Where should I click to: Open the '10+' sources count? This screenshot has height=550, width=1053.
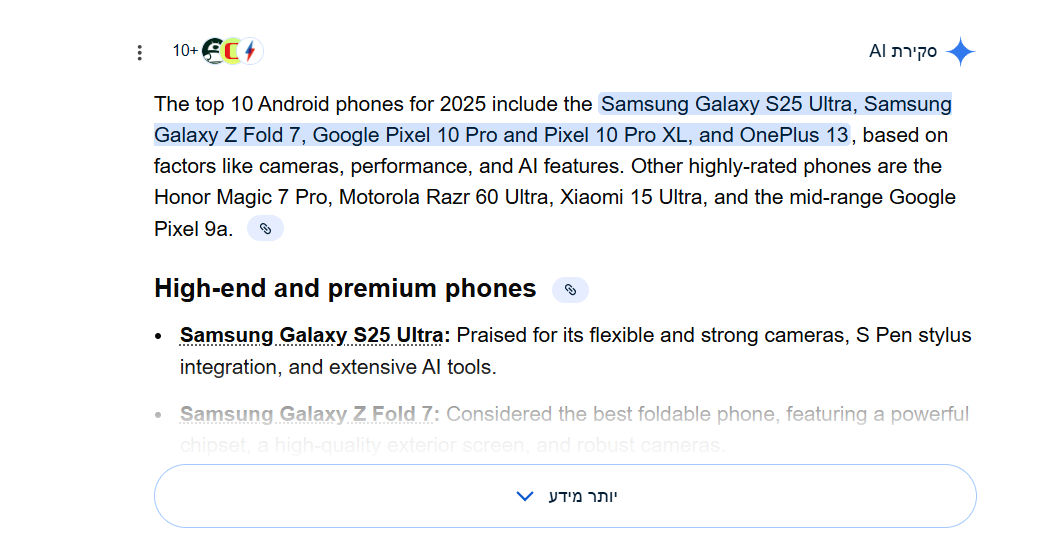coord(185,51)
